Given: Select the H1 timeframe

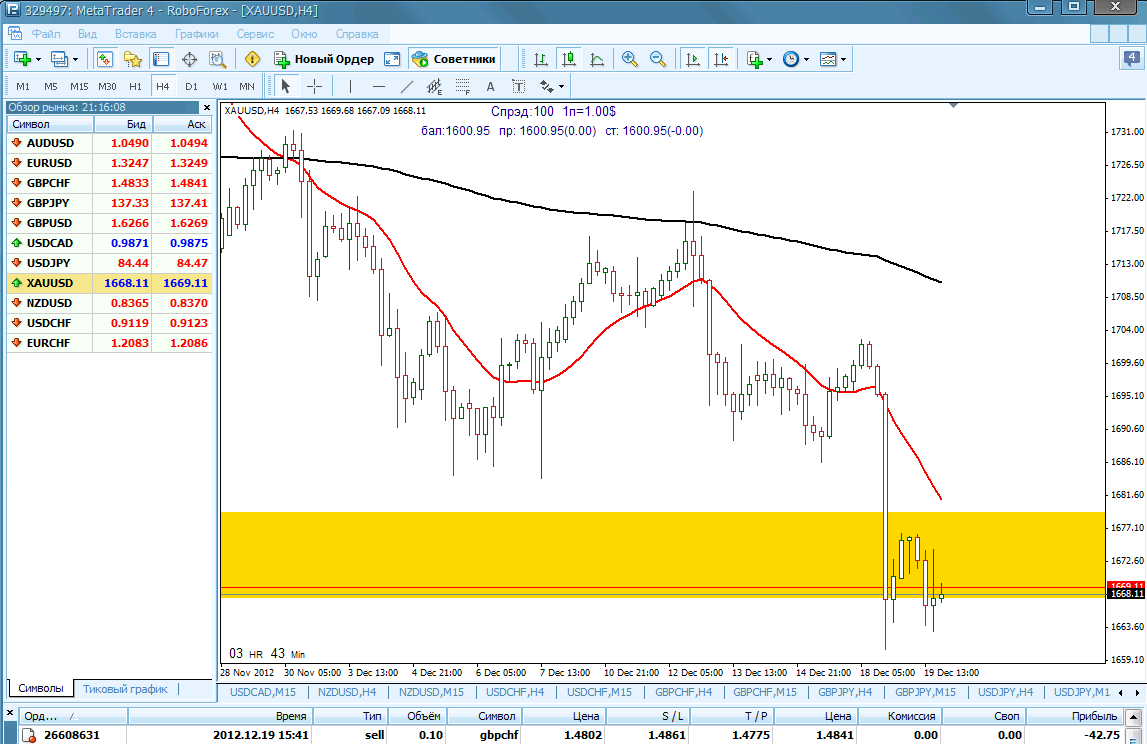Looking at the screenshot, I should point(135,86).
